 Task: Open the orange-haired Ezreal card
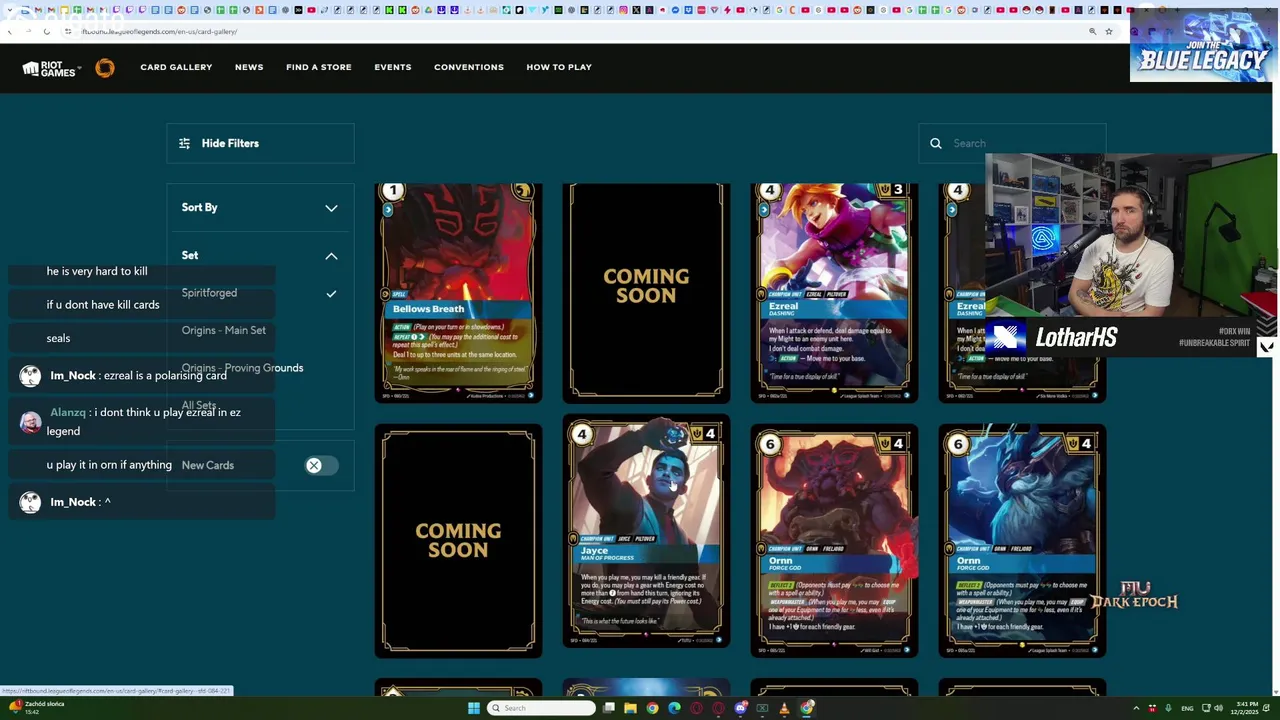pyautogui.click(x=834, y=293)
